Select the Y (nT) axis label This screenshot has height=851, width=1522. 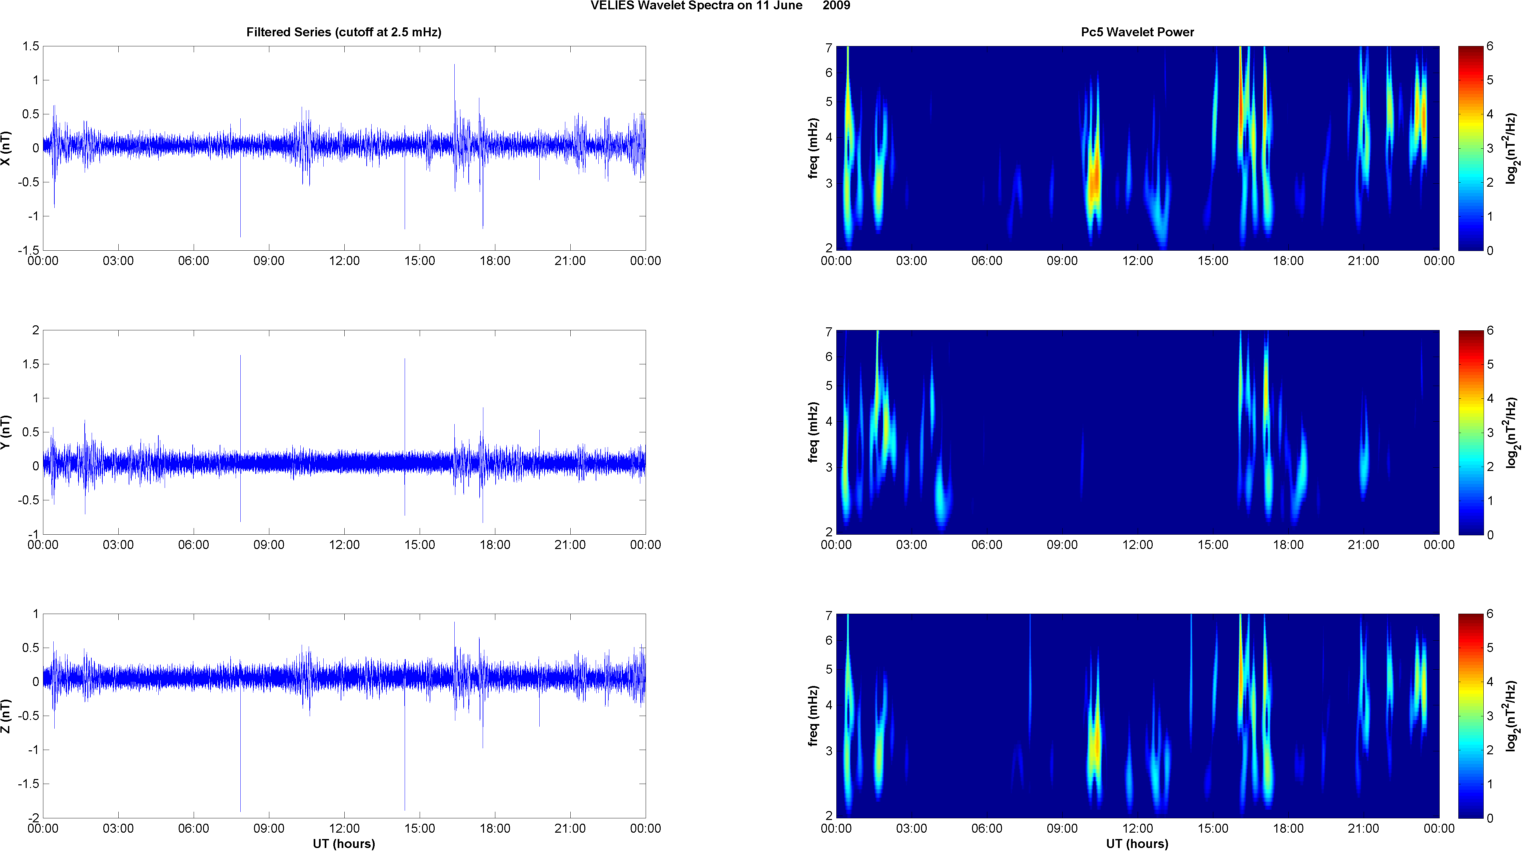click(x=7, y=432)
